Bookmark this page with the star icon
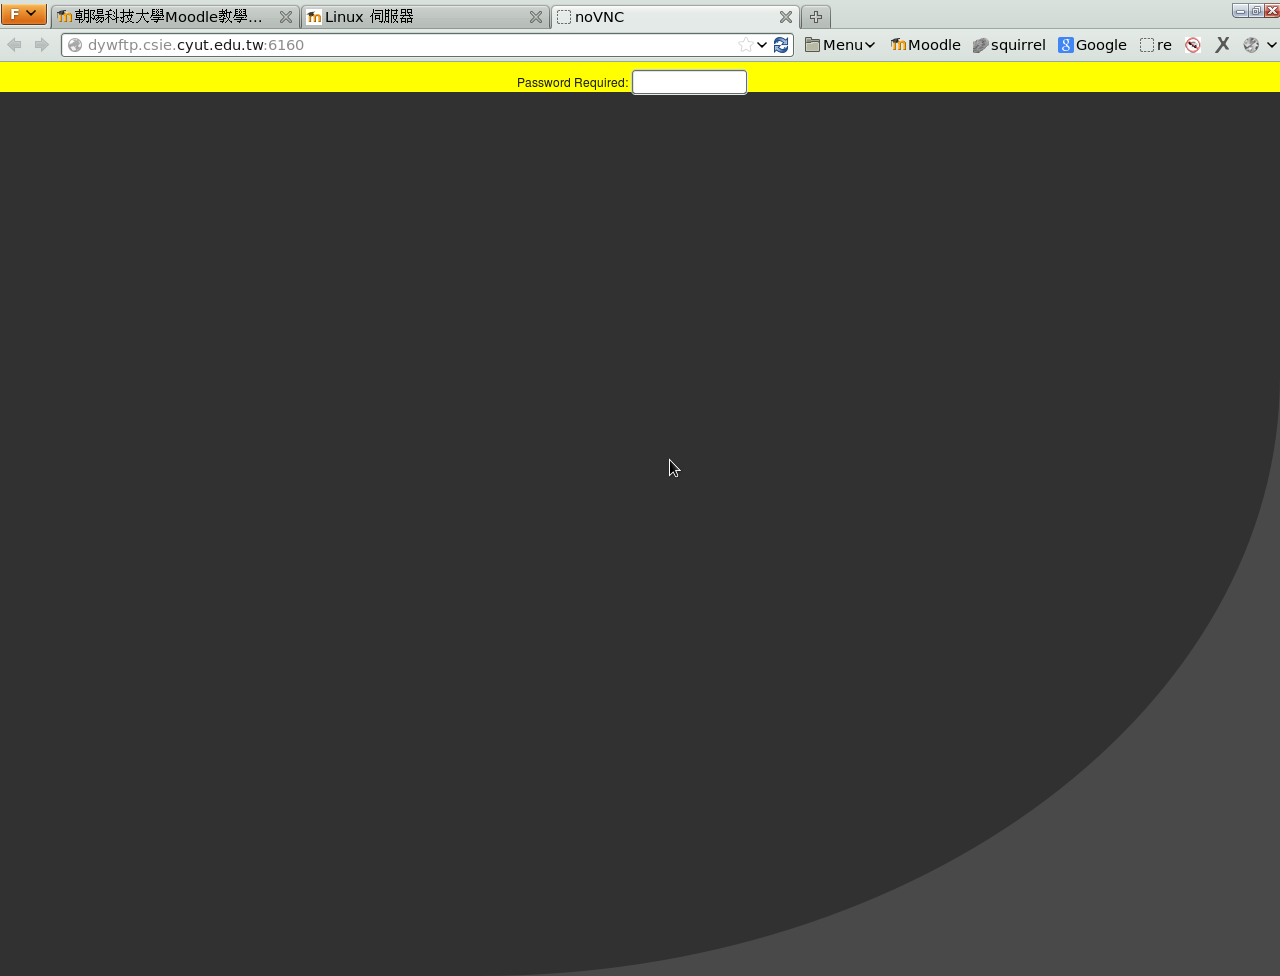This screenshot has width=1280, height=976. pos(745,45)
